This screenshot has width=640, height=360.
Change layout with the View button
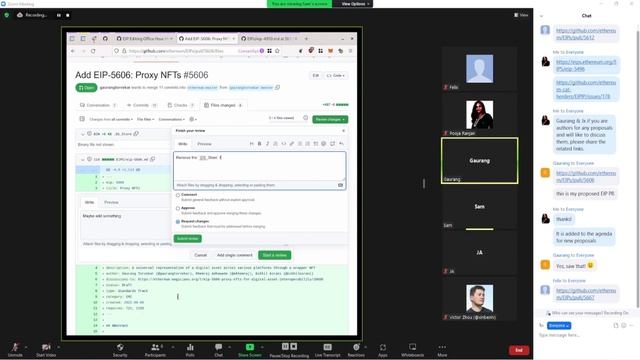pos(521,15)
